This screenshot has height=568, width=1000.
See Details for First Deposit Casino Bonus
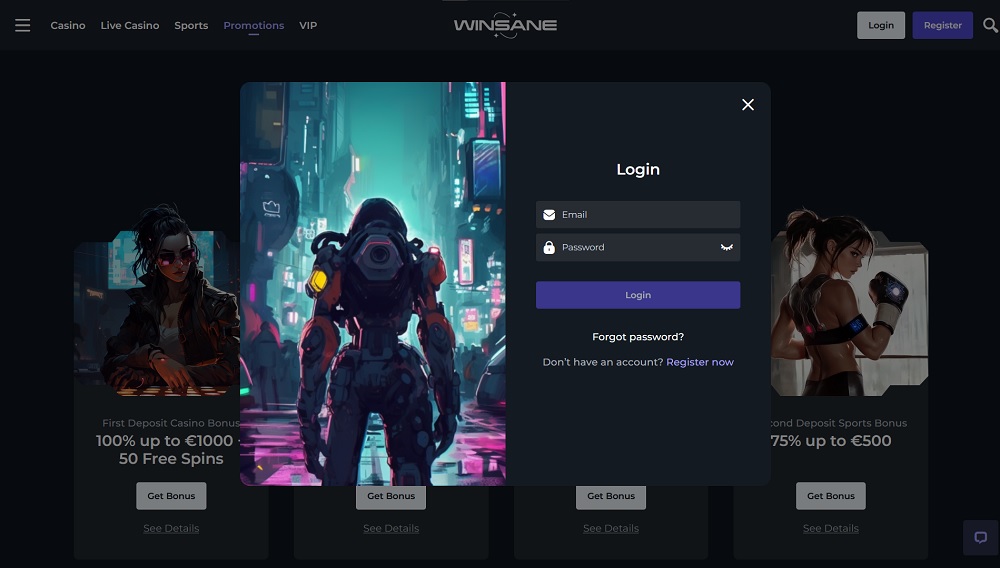pos(171,528)
